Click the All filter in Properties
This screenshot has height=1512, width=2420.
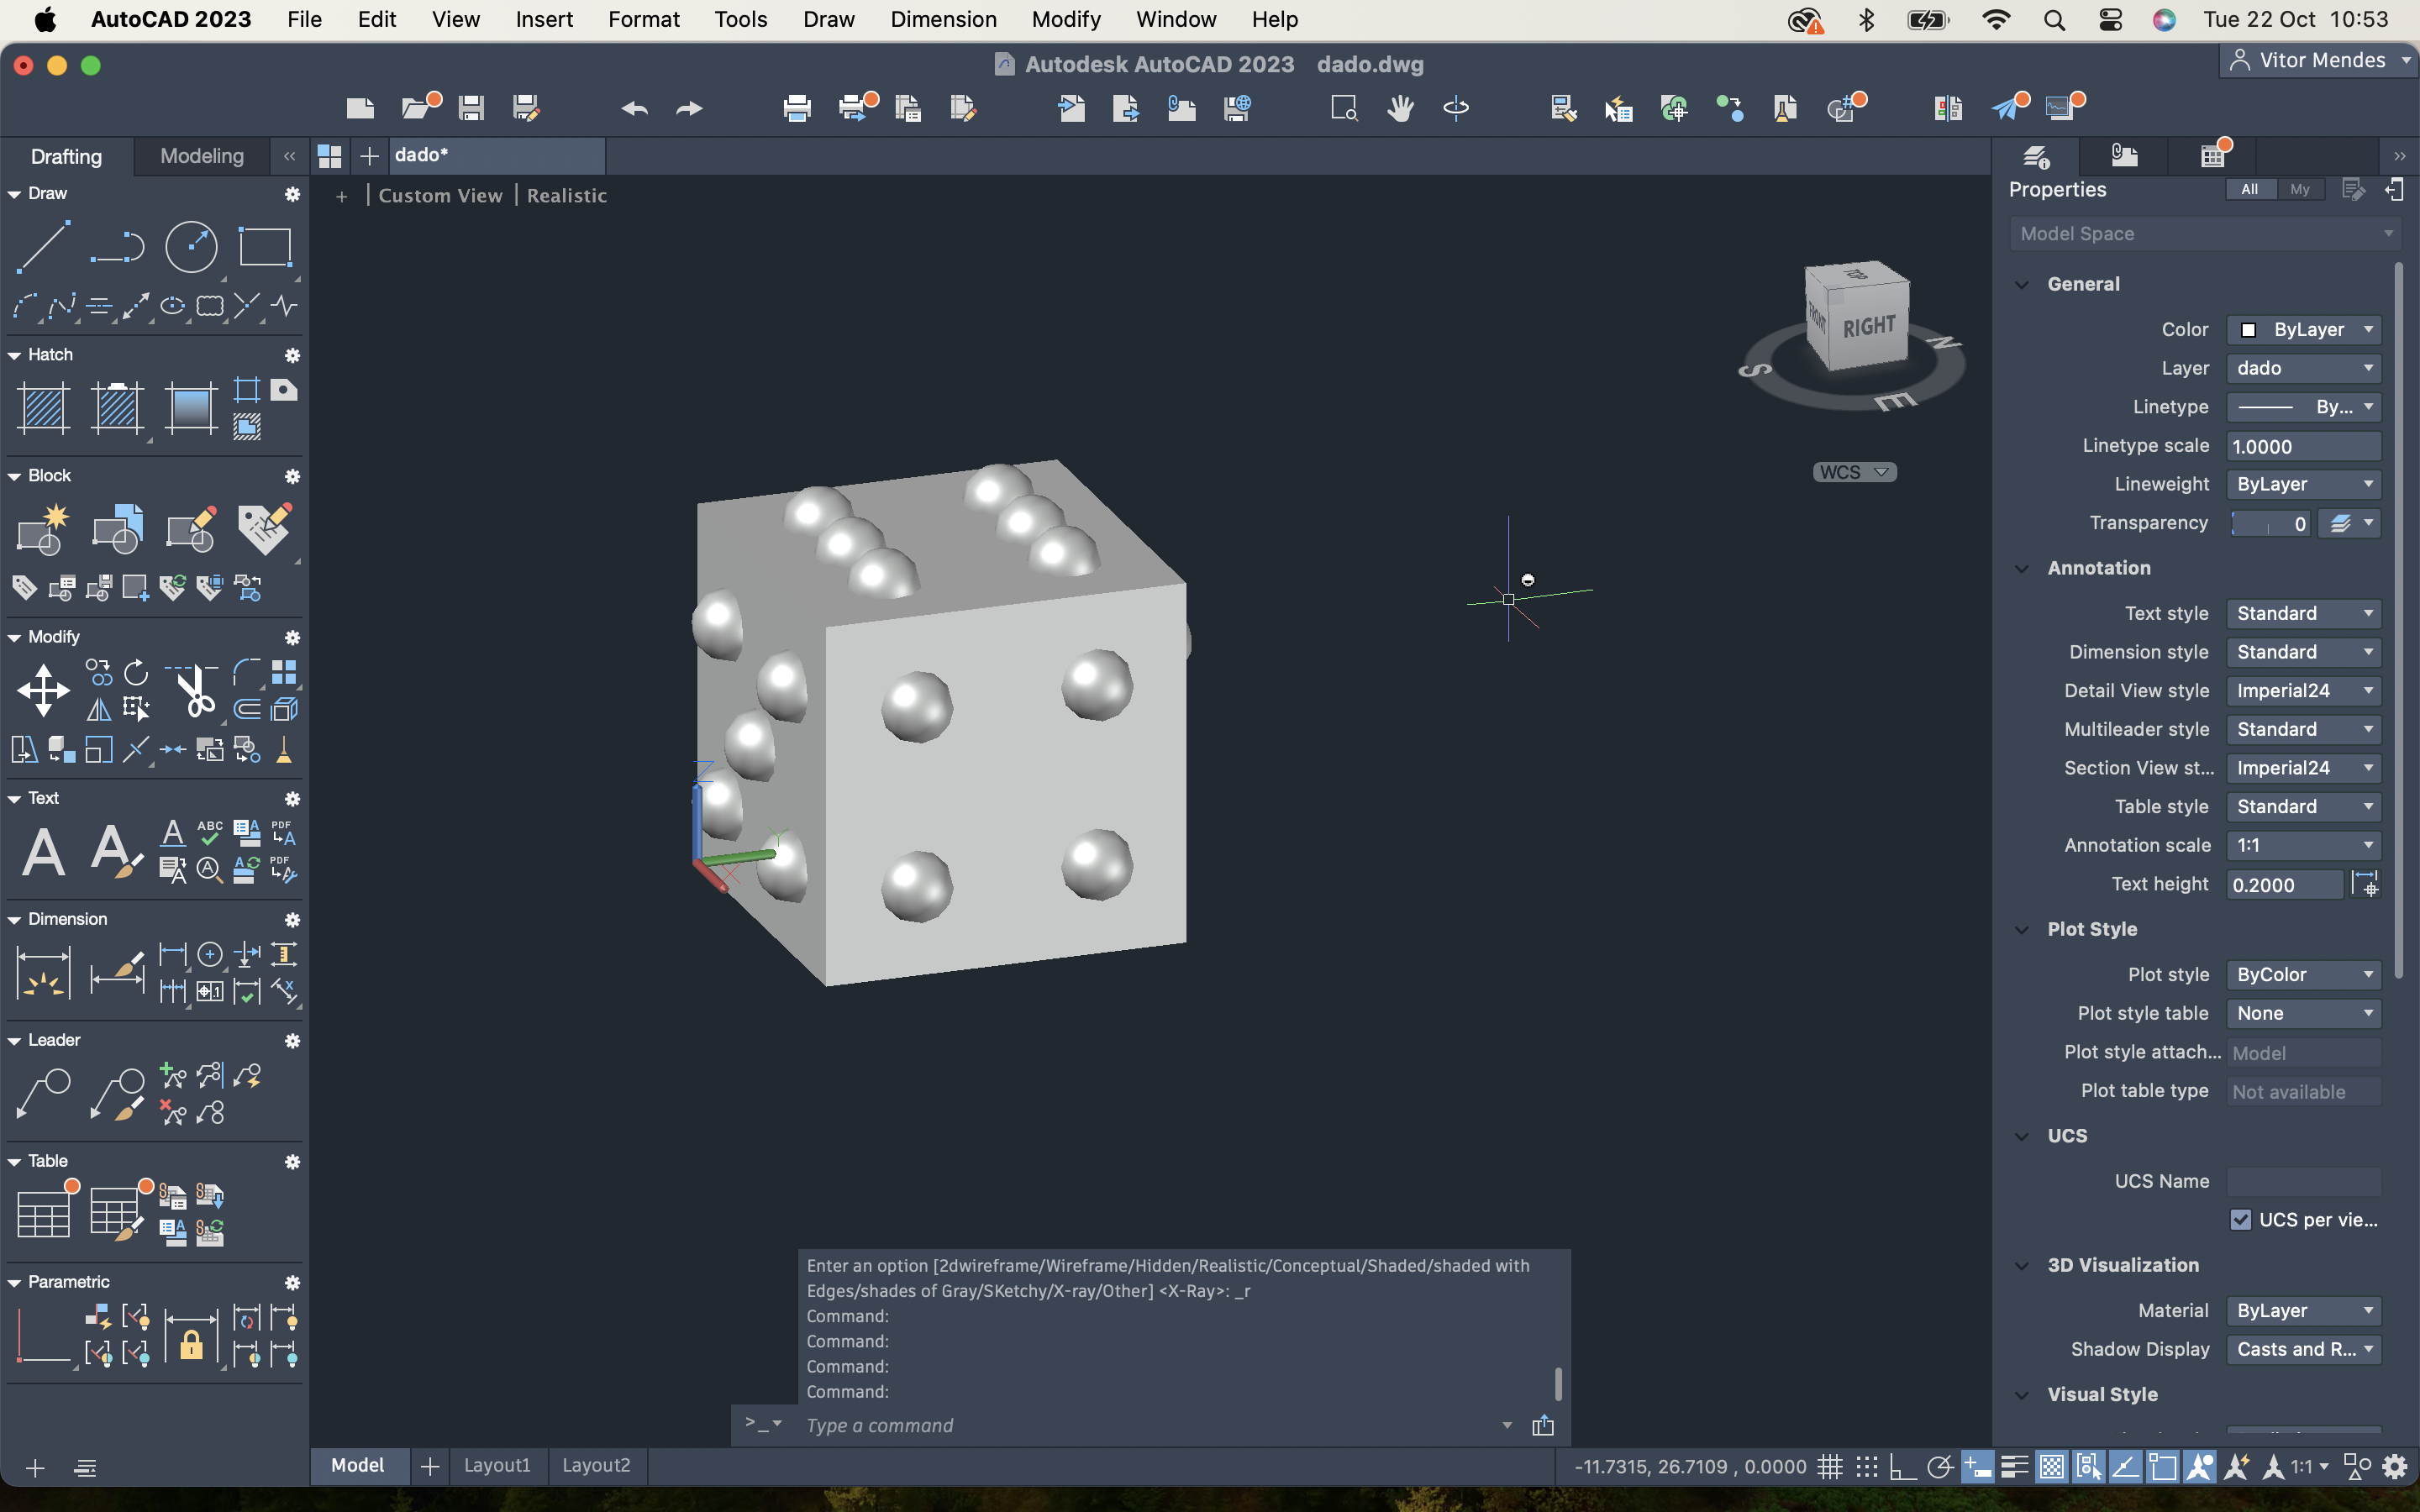2250,189
